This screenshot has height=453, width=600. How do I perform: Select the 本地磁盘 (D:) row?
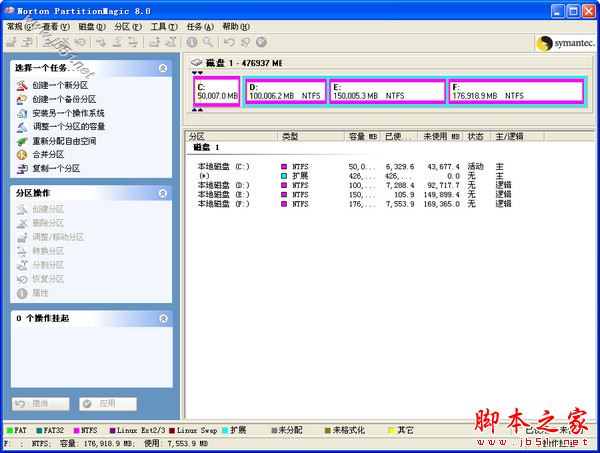tap(354, 185)
